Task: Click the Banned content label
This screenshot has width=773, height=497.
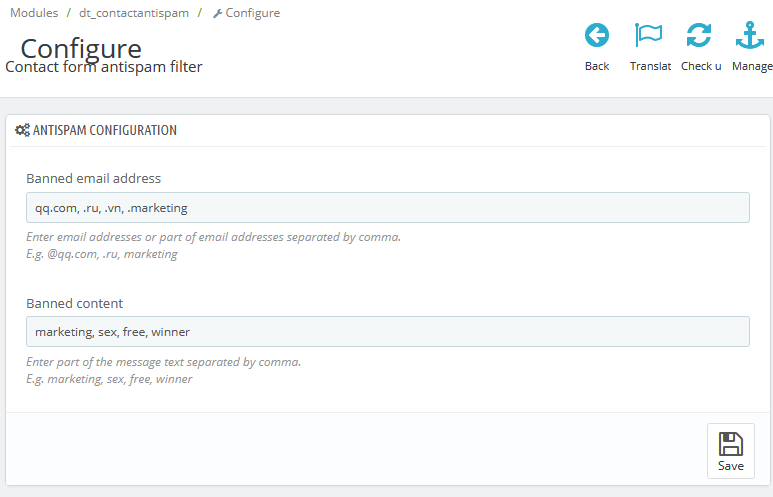Action: (74, 303)
